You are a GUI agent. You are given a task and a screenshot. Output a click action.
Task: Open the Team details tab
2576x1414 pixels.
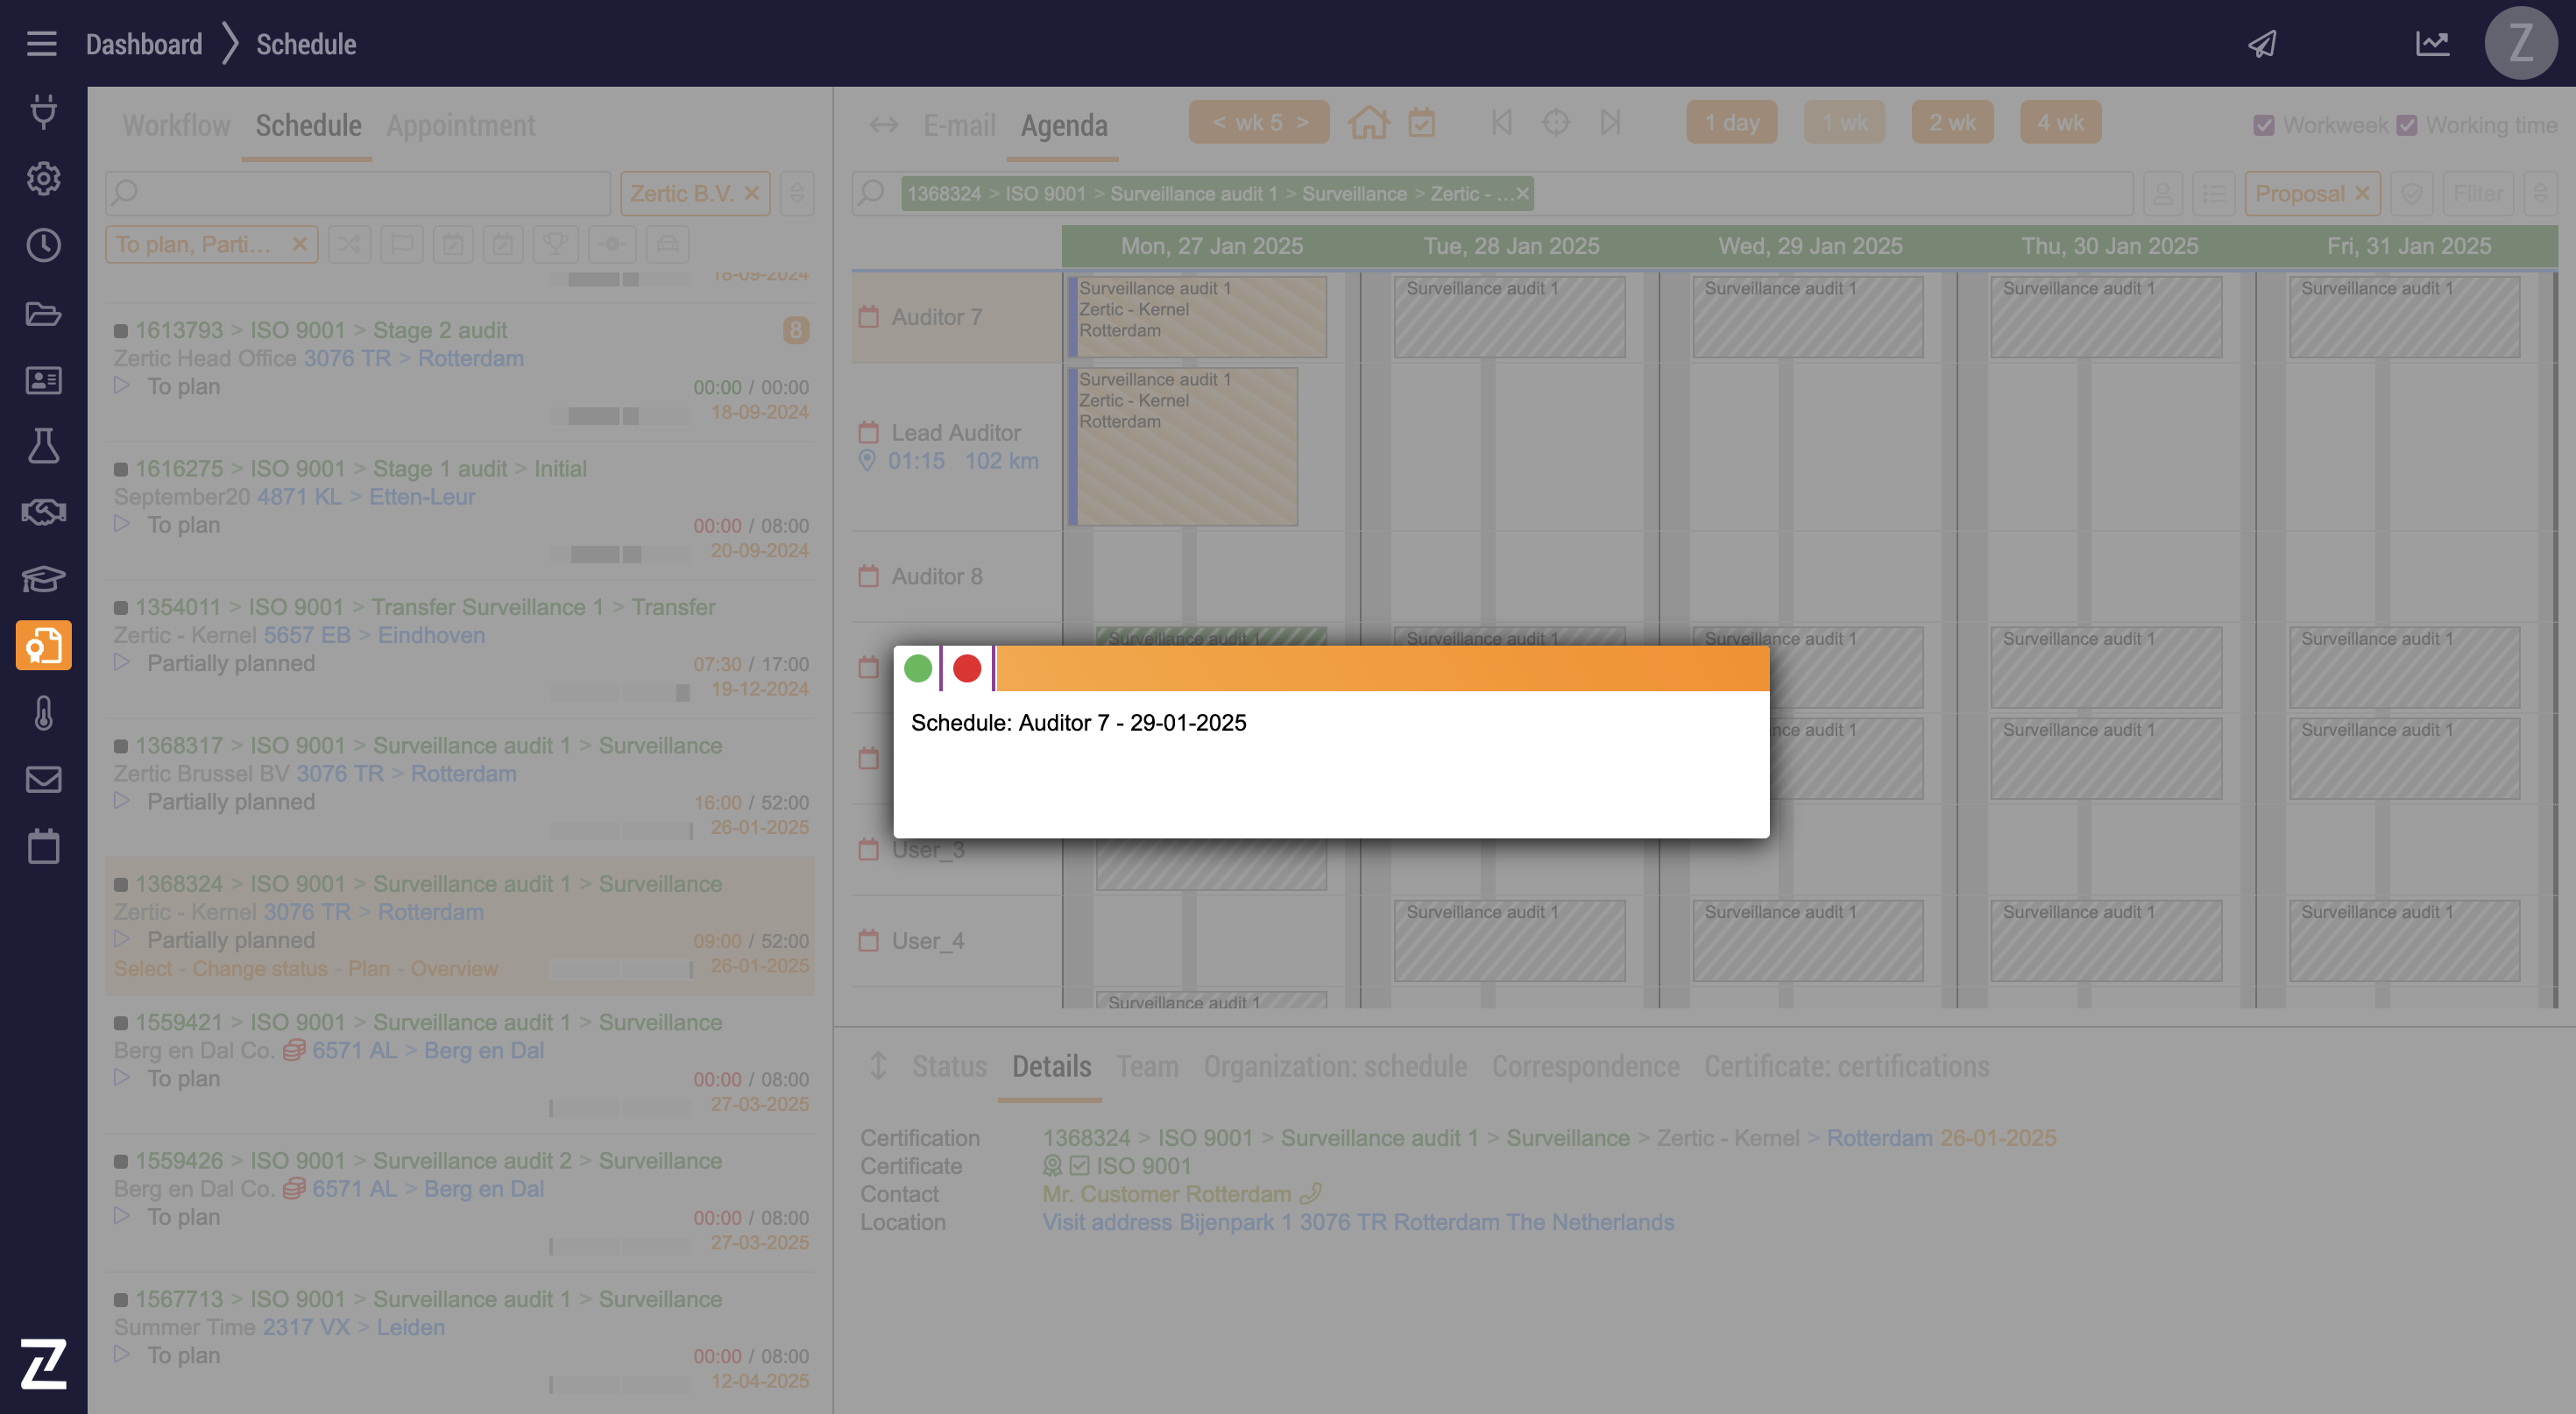click(x=1147, y=1066)
